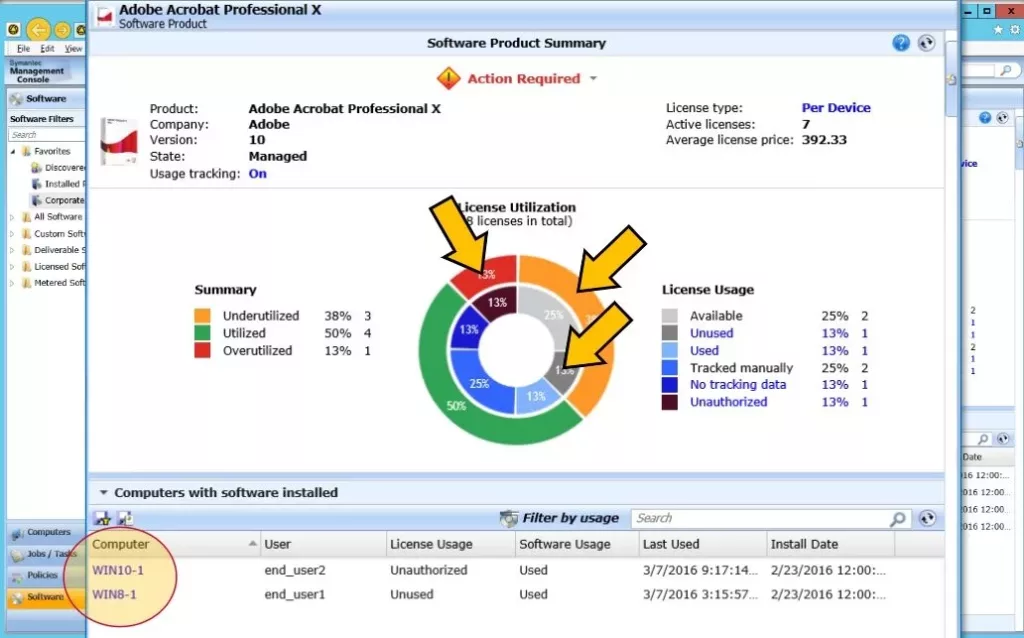Select the Installed filter under Favorites
1024x638 pixels.
(64, 184)
